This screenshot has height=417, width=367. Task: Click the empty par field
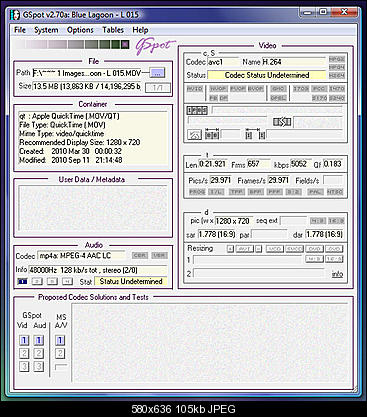[x=269, y=234]
